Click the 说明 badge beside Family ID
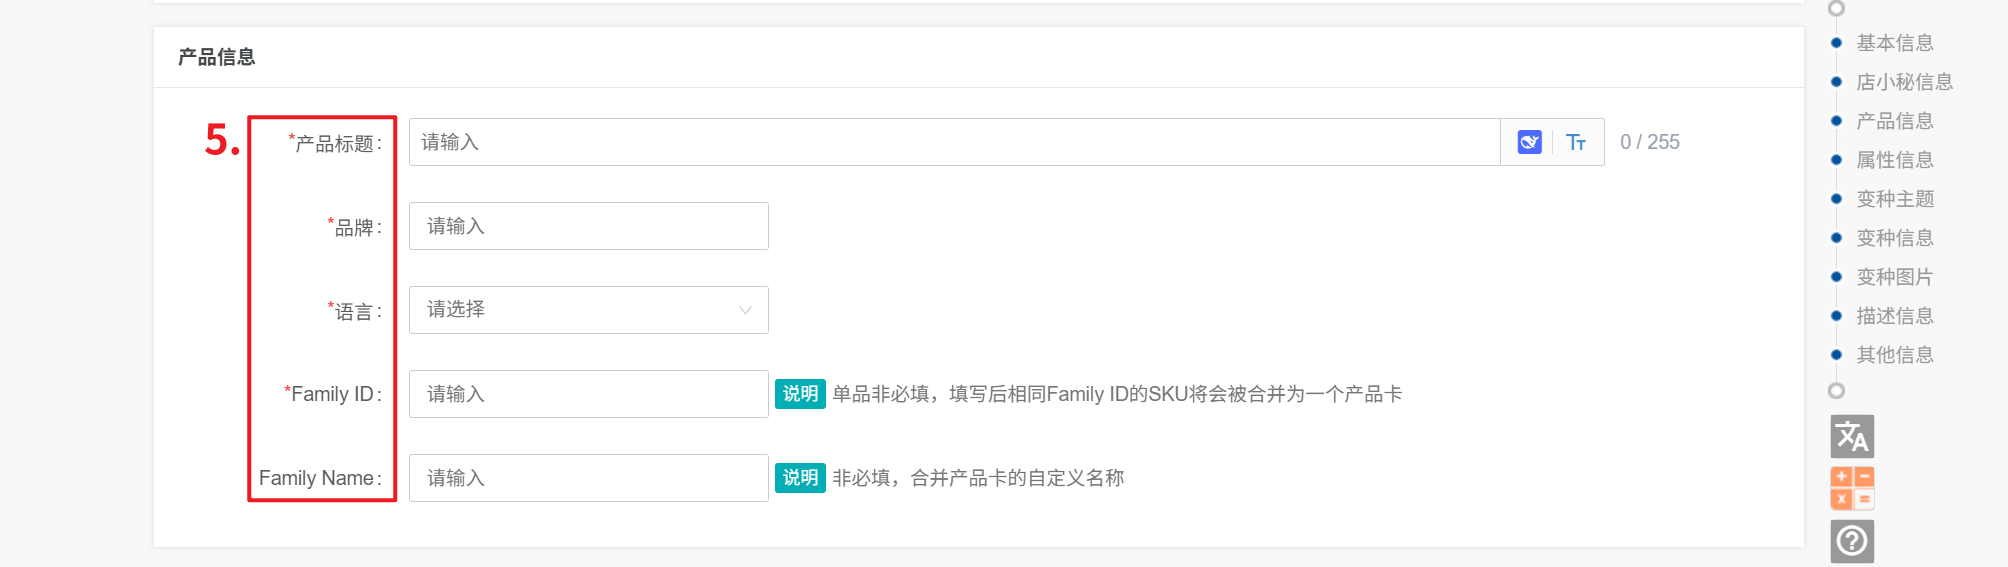The width and height of the screenshot is (2008, 567). (x=800, y=394)
